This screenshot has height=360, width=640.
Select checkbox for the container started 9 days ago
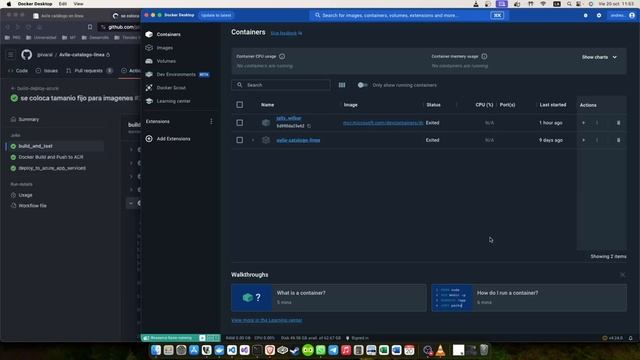240,140
